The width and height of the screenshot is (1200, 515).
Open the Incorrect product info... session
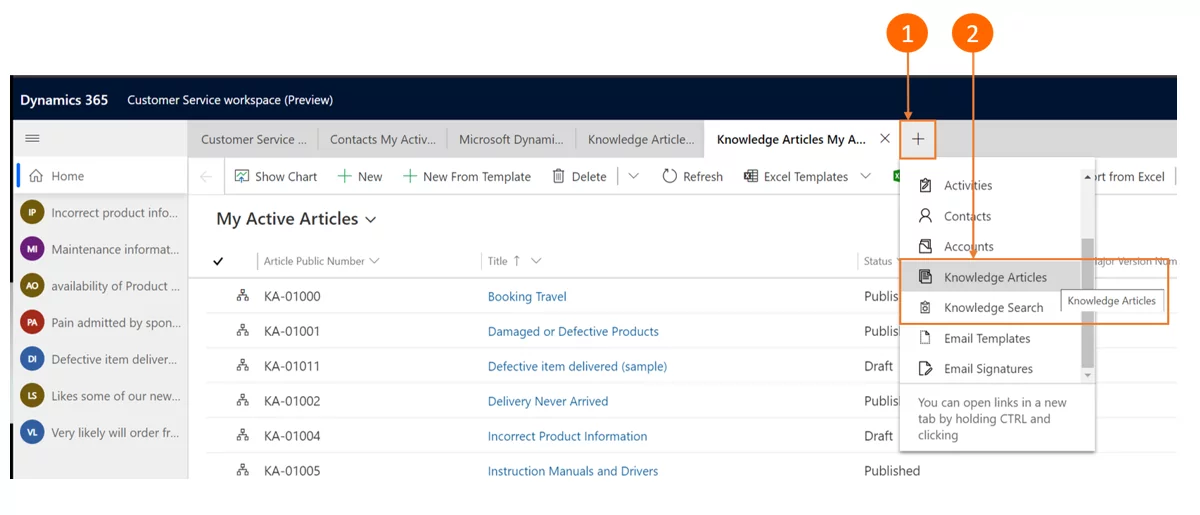[x=101, y=213]
